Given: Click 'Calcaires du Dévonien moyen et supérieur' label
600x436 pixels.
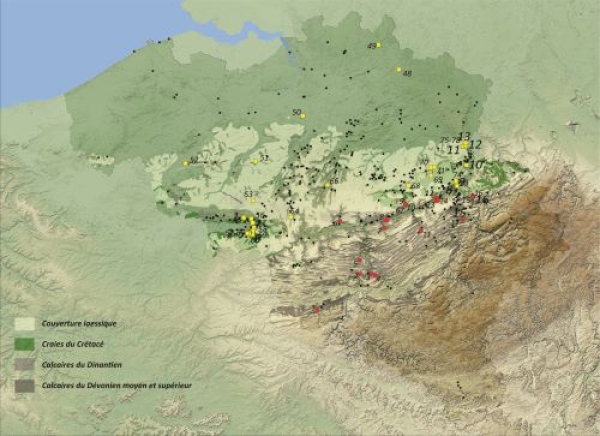Looking at the screenshot, I should (x=117, y=385).
